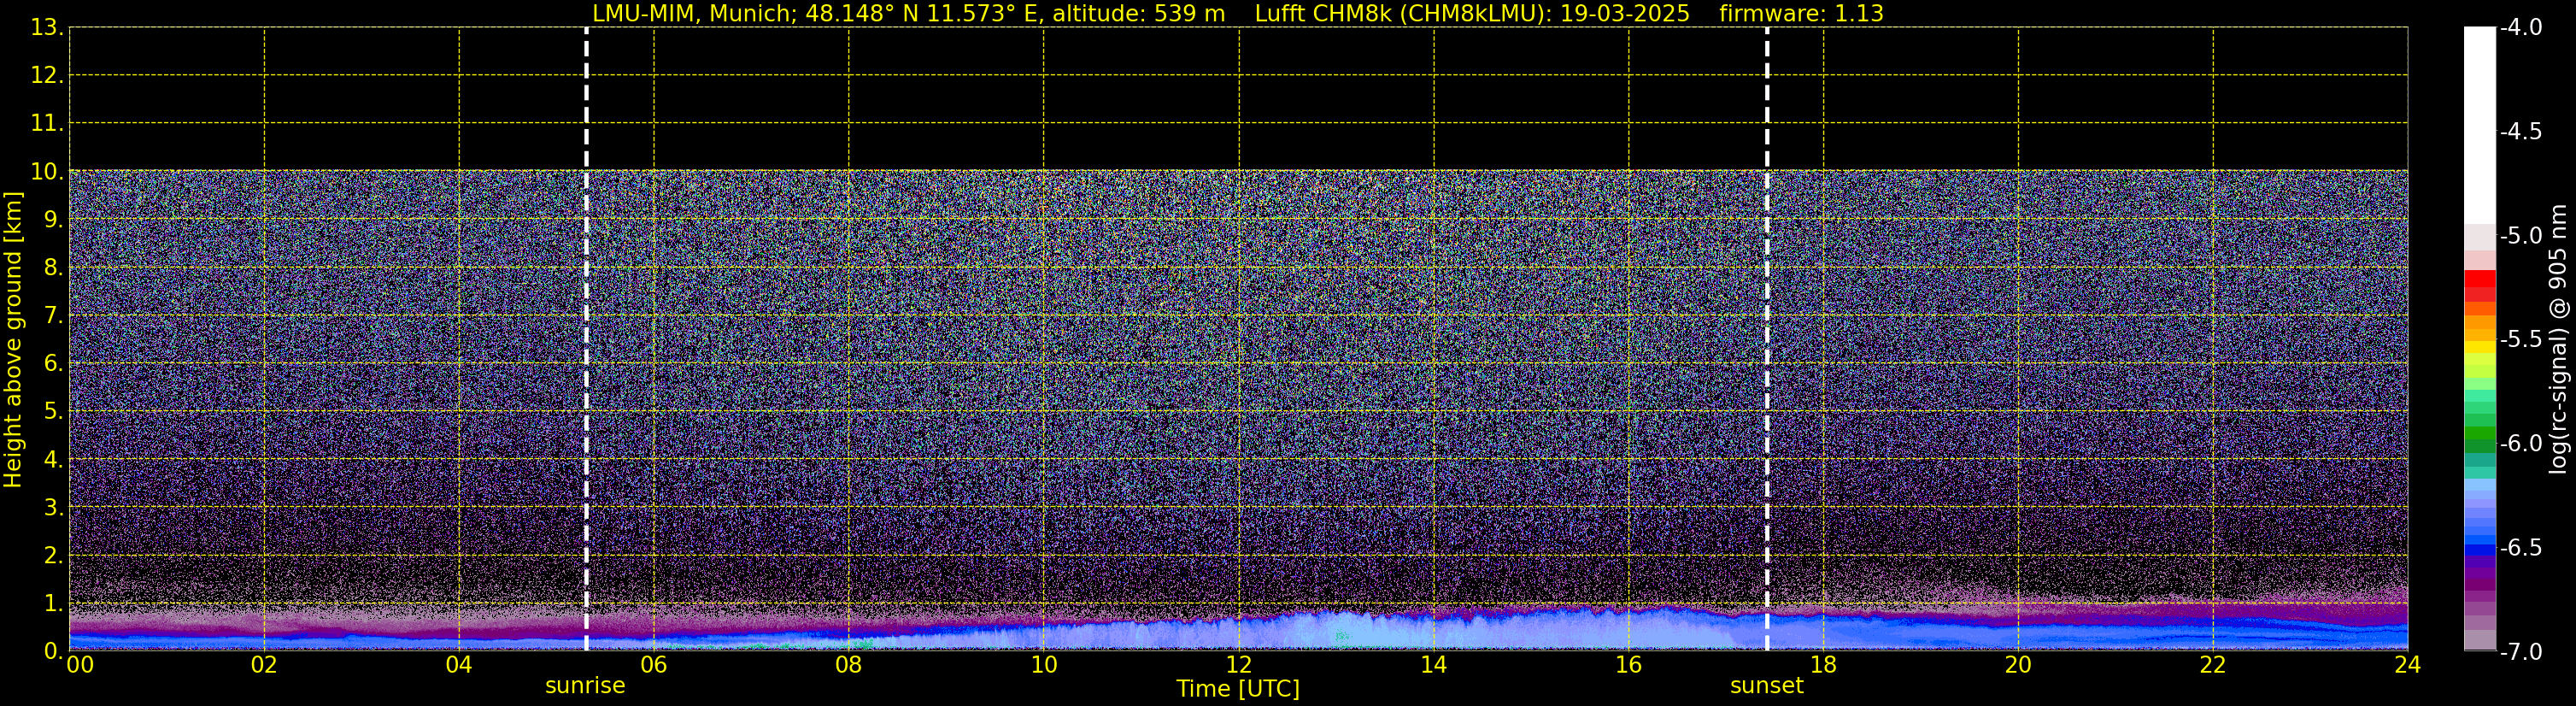Click the '10.' height axis tick label

coord(47,172)
